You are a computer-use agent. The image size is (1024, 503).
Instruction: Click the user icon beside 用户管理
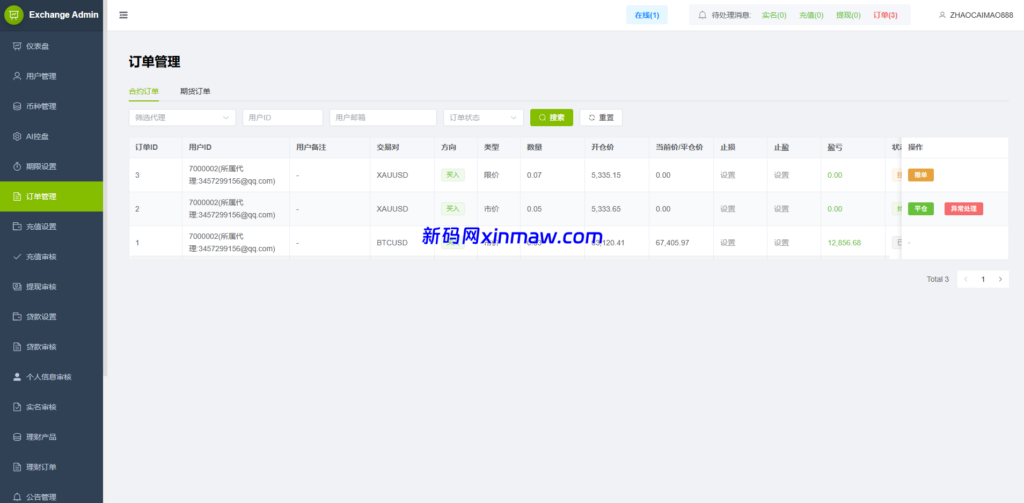point(17,76)
